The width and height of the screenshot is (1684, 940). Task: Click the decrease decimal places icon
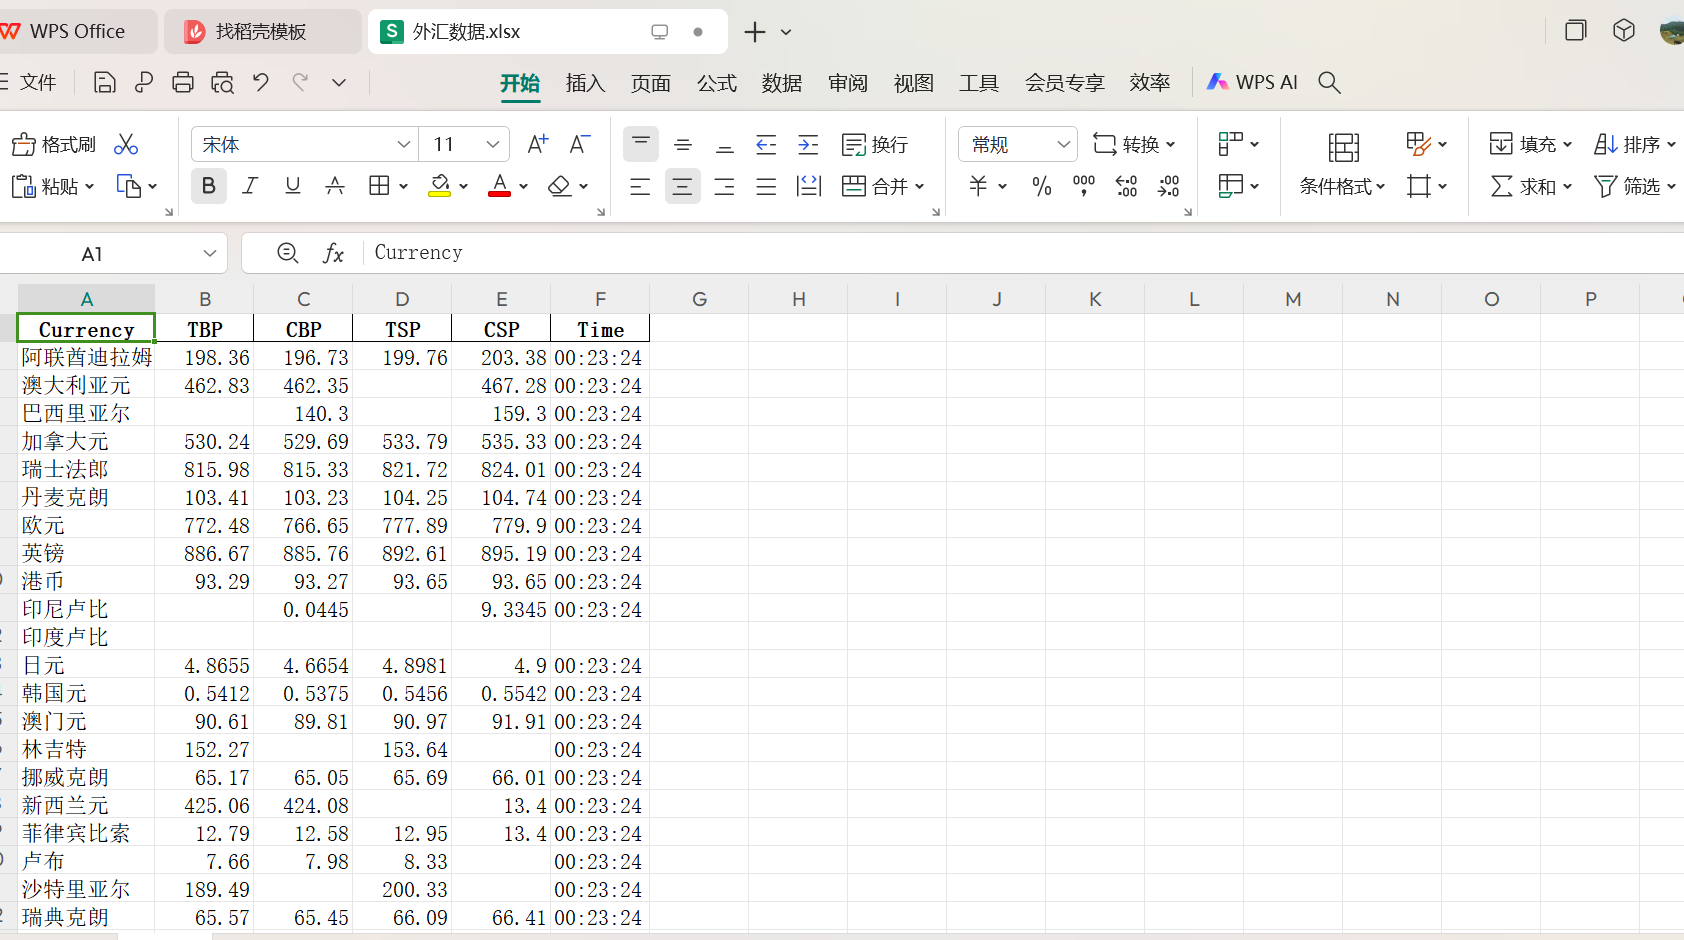(x=1168, y=186)
